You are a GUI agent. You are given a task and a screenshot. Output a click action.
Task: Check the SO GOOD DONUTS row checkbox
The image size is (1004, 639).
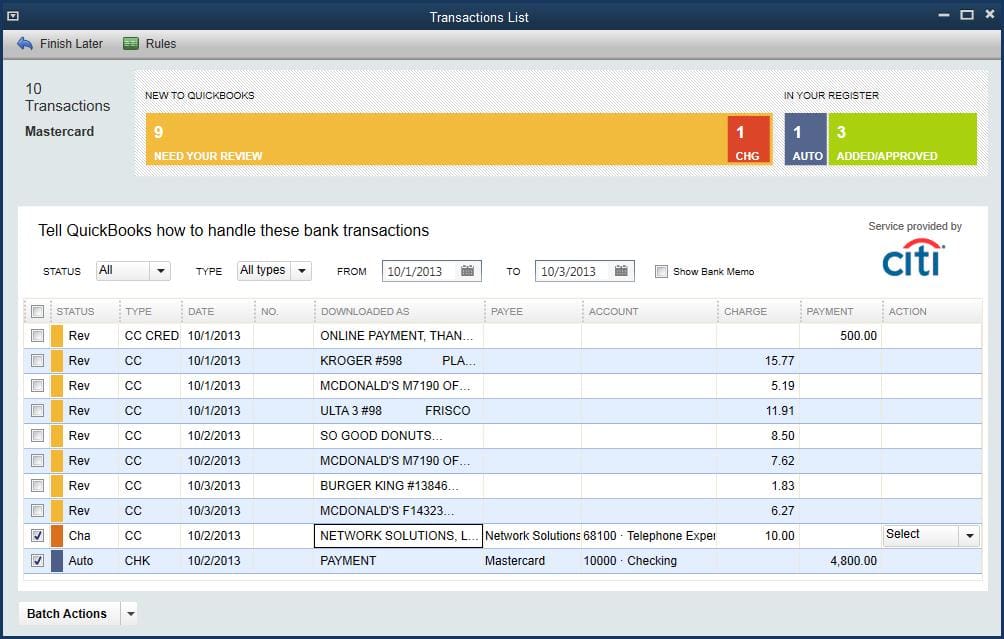(x=38, y=435)
